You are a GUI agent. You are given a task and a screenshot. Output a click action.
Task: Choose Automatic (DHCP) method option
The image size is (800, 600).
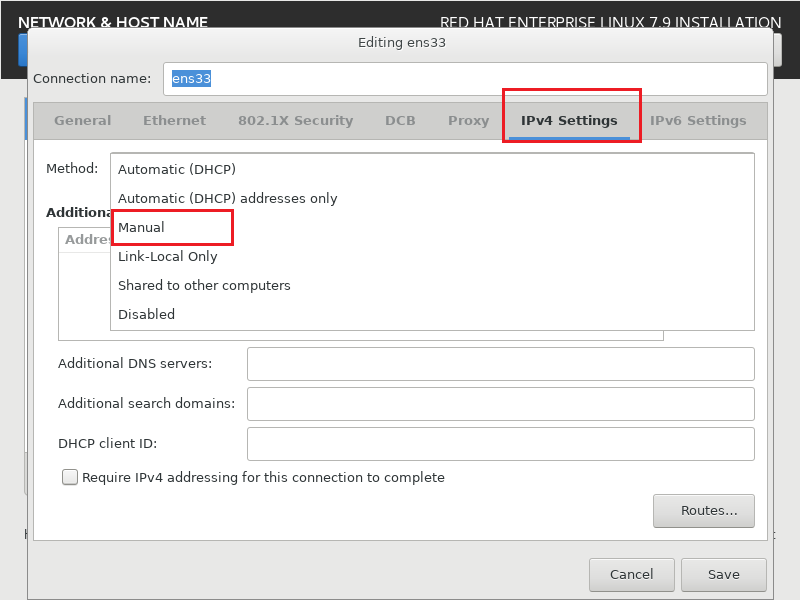[432, 169]
